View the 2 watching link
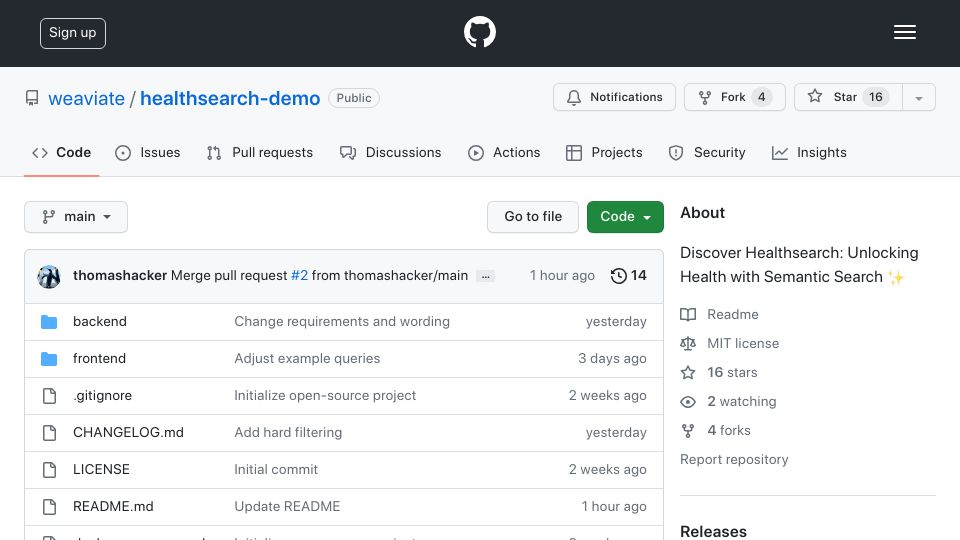 [x=729, y=402]
